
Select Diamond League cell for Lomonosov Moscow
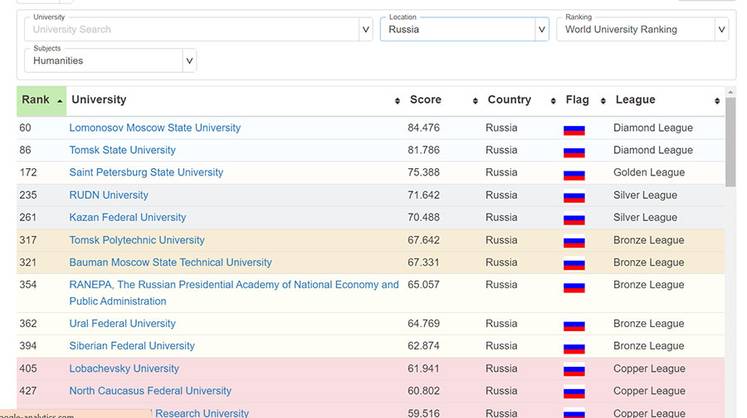click(653, 128)
